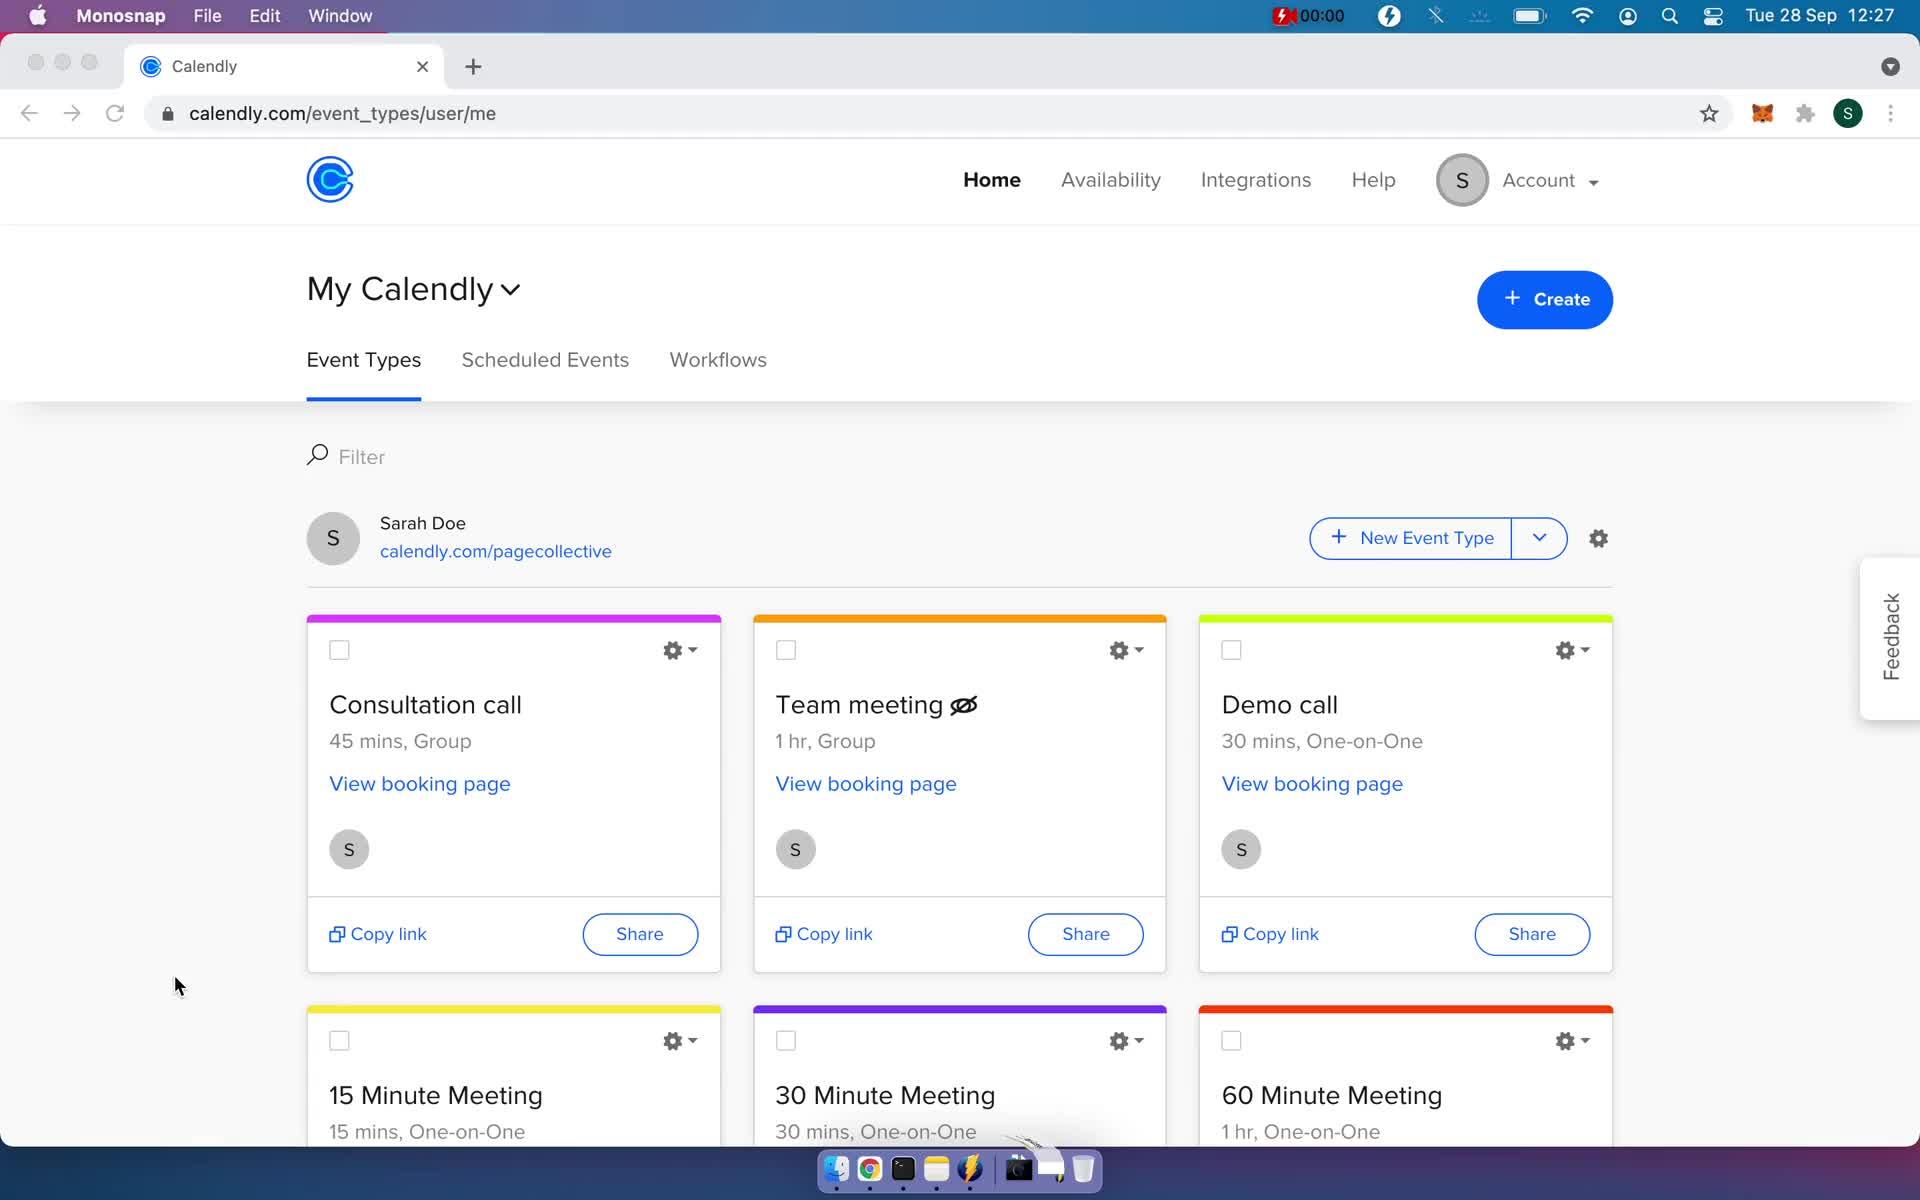
Task: Open settings gear on 30 Minute Meeting card
Action: (1126, 1041)
